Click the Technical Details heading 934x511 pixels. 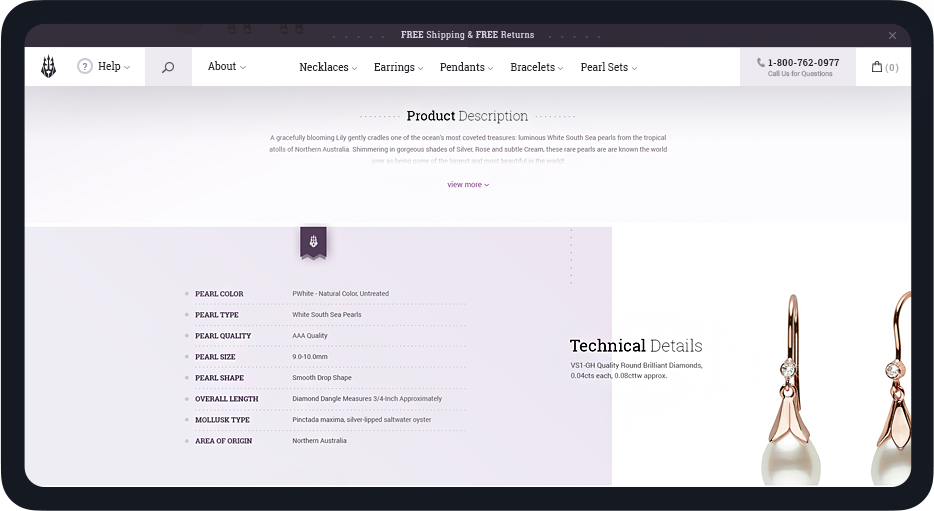tap(636, 346)
